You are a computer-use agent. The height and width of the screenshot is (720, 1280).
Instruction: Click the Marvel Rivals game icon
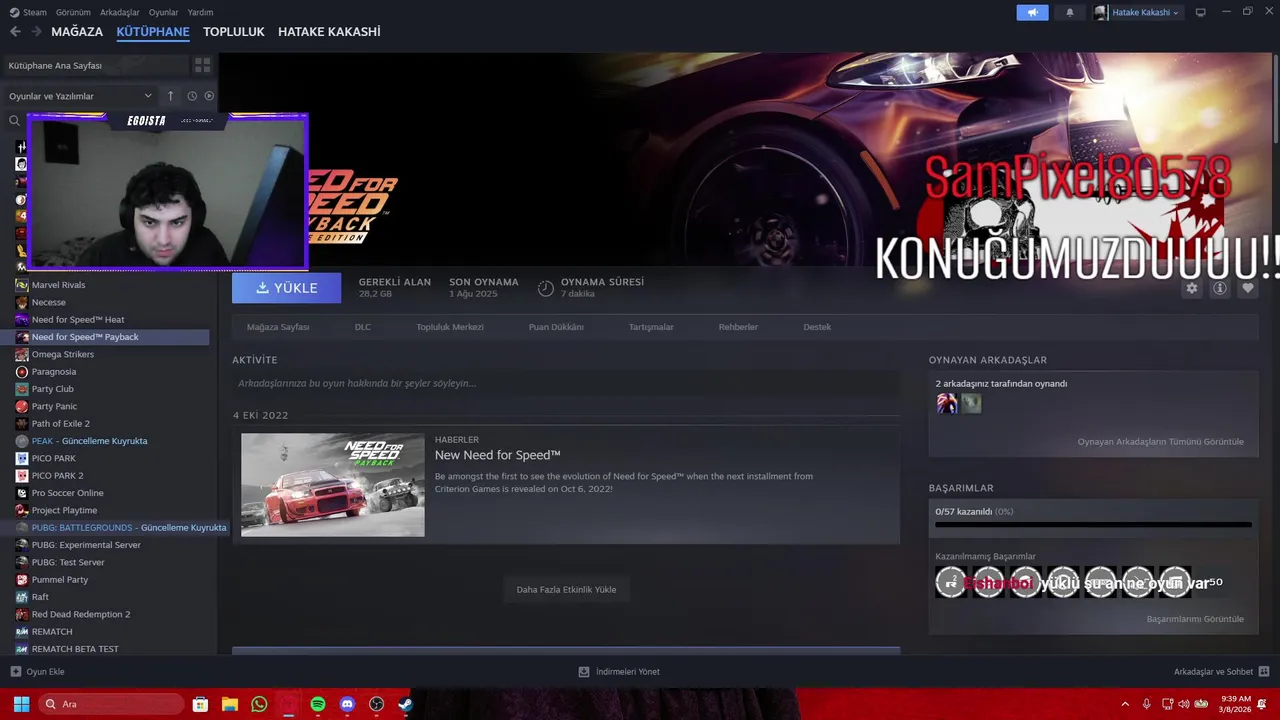[22, 285]
